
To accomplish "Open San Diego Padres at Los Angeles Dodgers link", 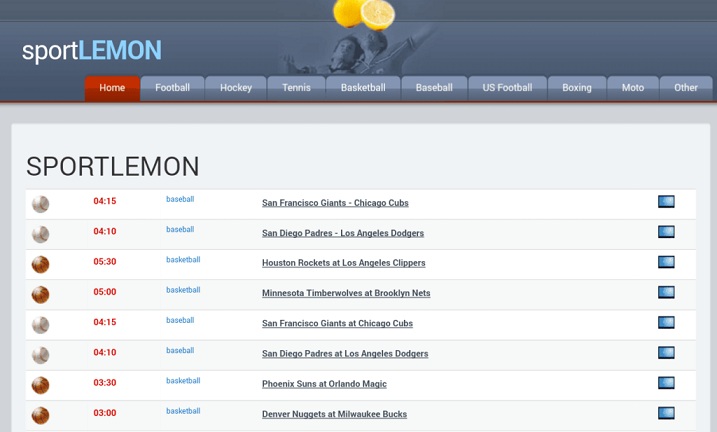I will 345,354.
